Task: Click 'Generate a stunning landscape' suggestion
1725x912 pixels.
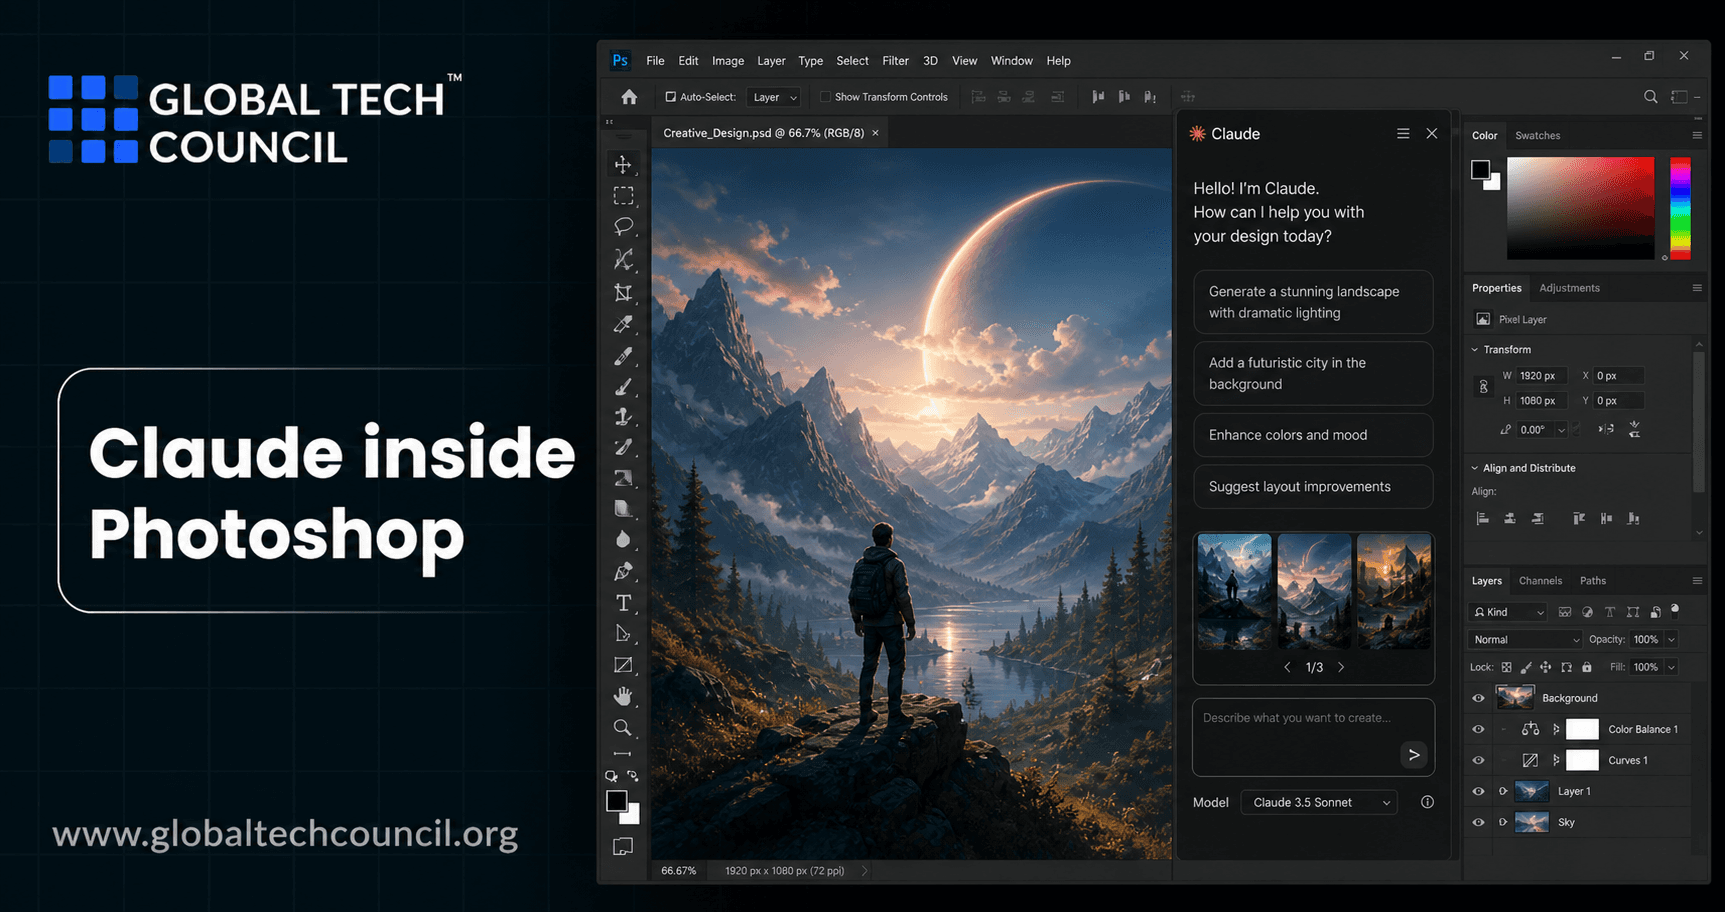Action: point(1313,302)
